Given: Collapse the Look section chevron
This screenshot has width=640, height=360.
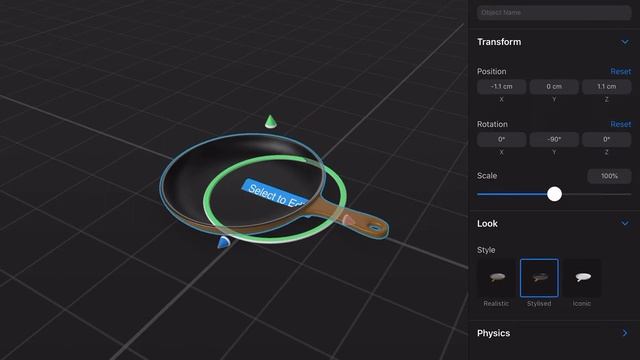Looking at the screenshot, I should pyautogui.click(x=624, y=224).
